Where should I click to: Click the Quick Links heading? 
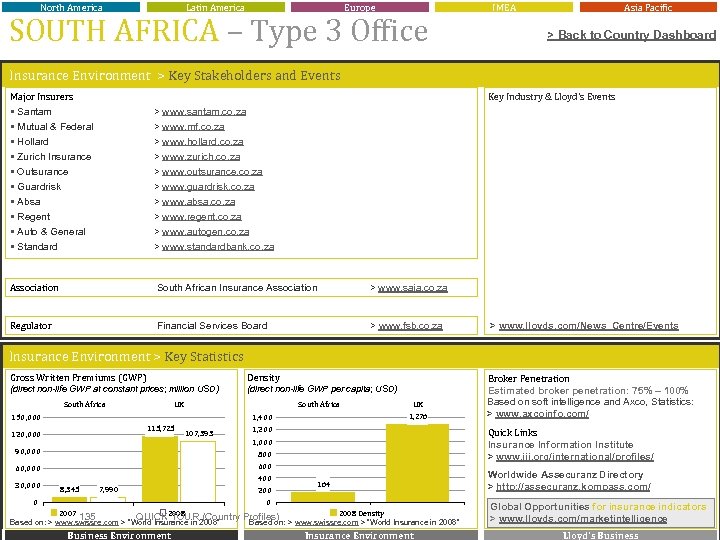click(x=512, y=433)
